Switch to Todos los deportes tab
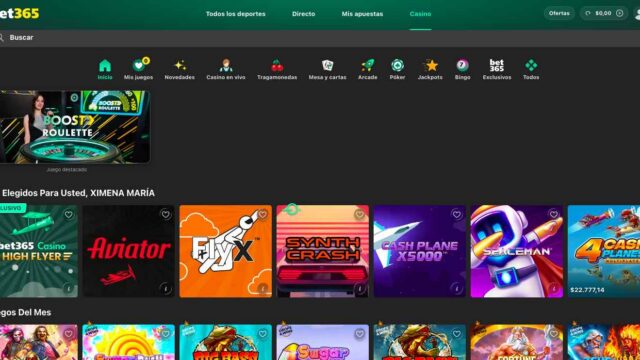 coord(236,14)
